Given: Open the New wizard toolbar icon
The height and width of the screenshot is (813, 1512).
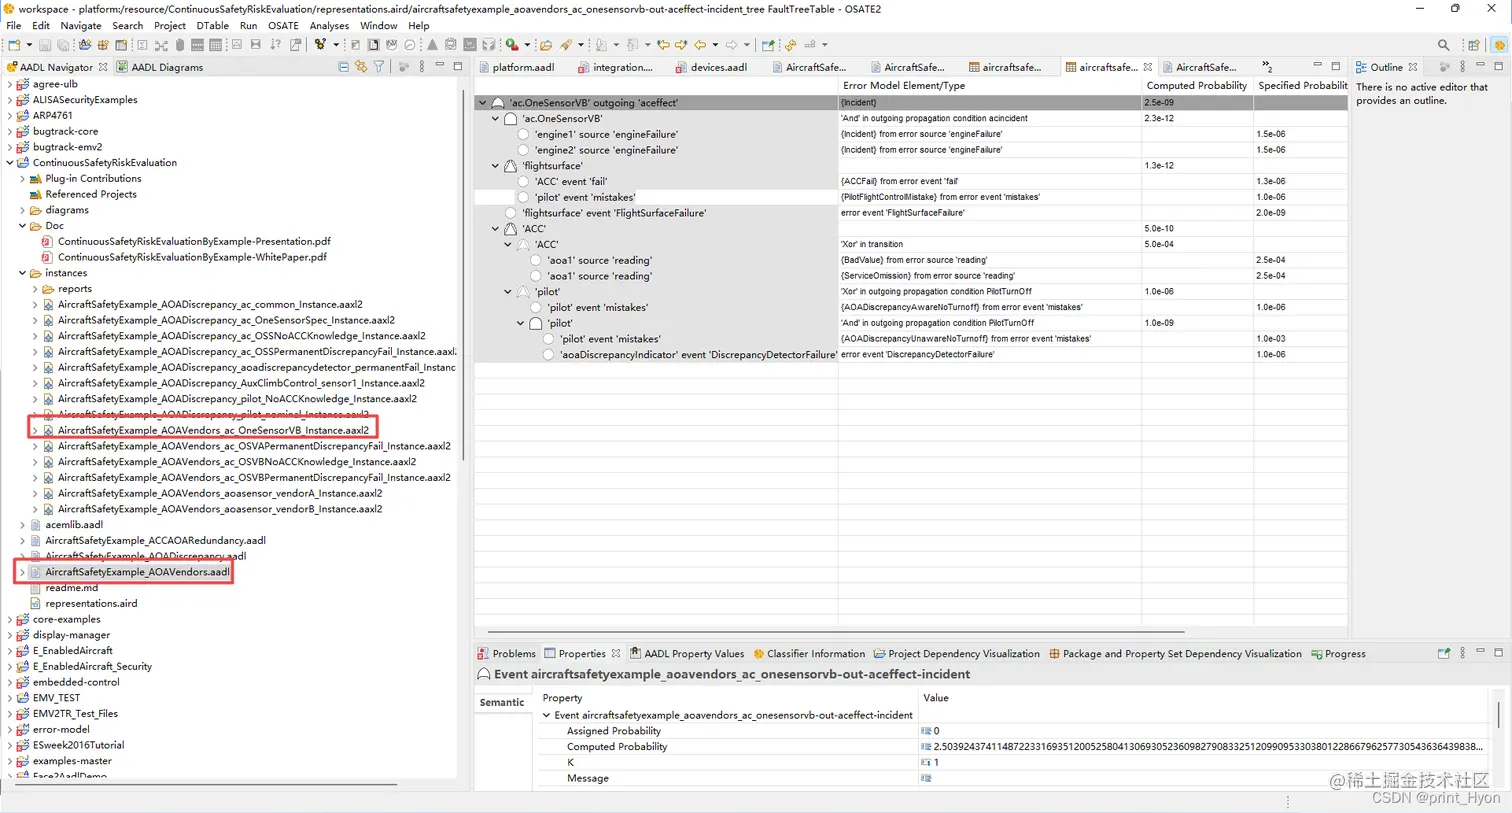Looking at the screenshot, I should pos(14,45).
